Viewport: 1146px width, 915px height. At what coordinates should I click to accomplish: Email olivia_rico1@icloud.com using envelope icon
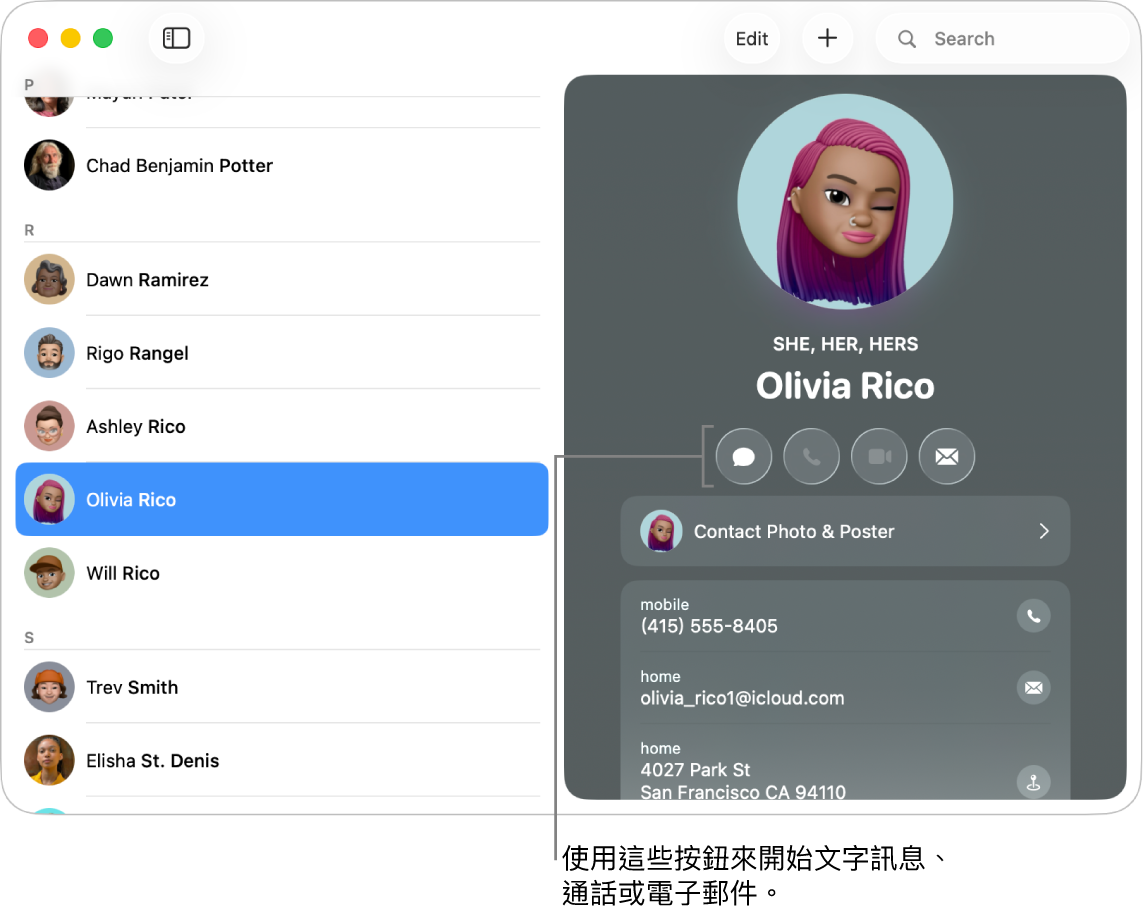(x=1033, y=688)
